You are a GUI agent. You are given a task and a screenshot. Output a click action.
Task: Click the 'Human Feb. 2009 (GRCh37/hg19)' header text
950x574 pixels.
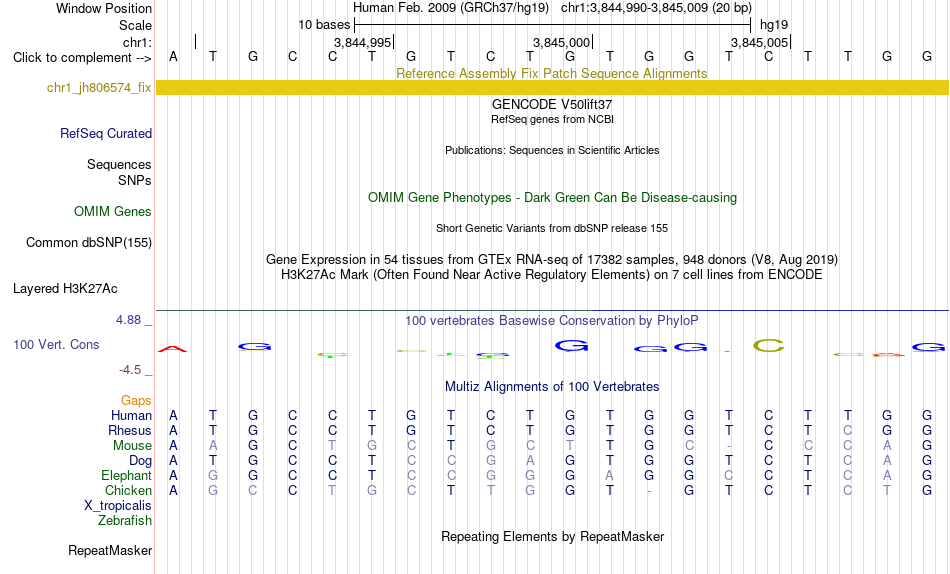pyautogui.click(x=451, y=8)
